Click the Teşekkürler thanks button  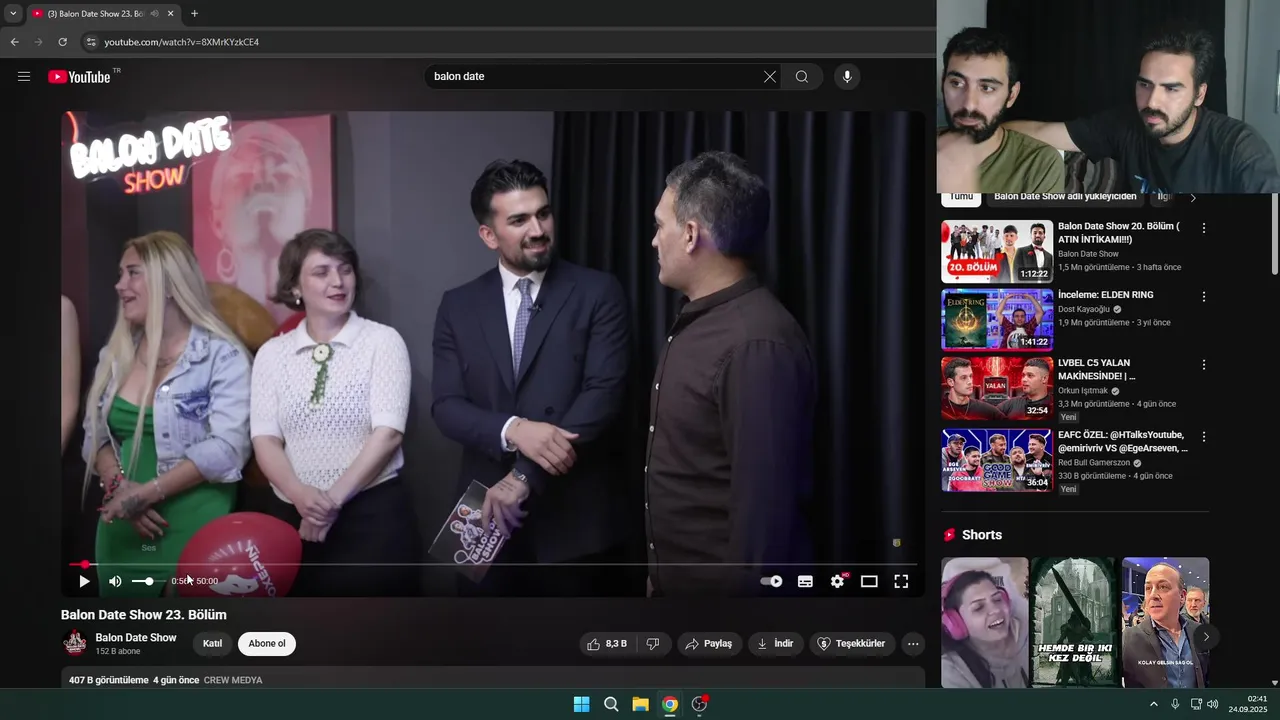(852, 644)
